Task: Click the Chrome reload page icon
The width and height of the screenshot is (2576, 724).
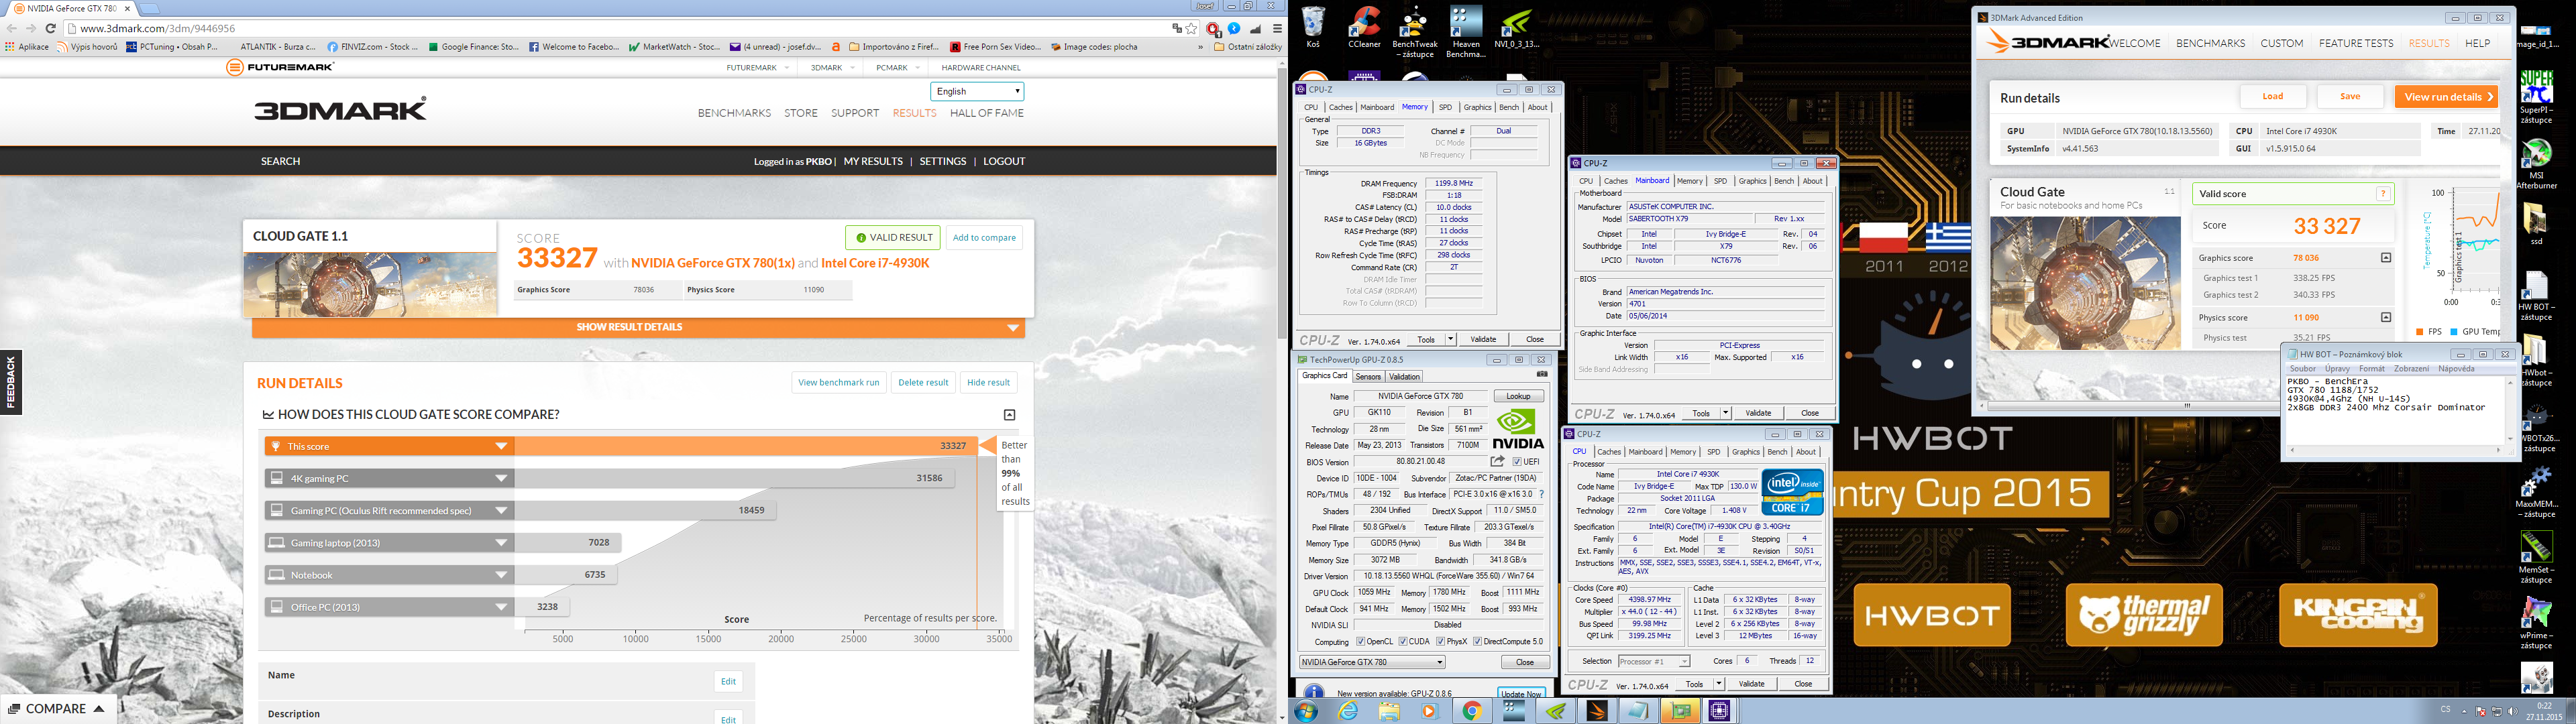Action: click(x=50, y=29)
